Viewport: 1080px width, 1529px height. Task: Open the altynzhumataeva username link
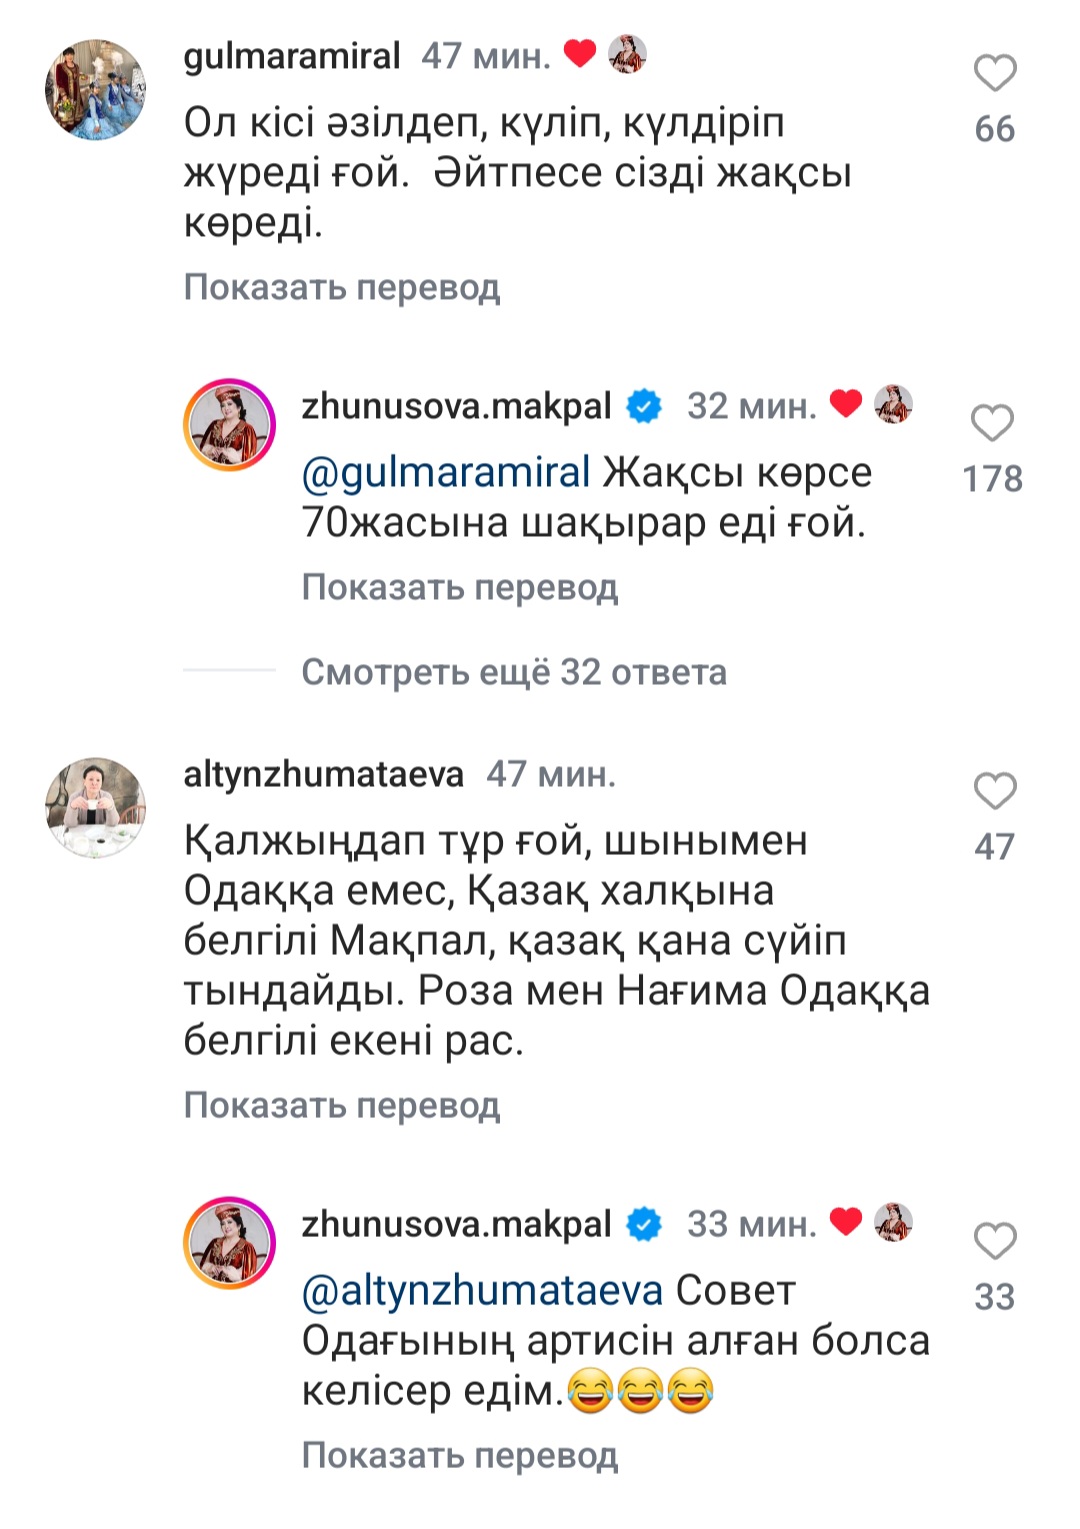pos(324,774)
